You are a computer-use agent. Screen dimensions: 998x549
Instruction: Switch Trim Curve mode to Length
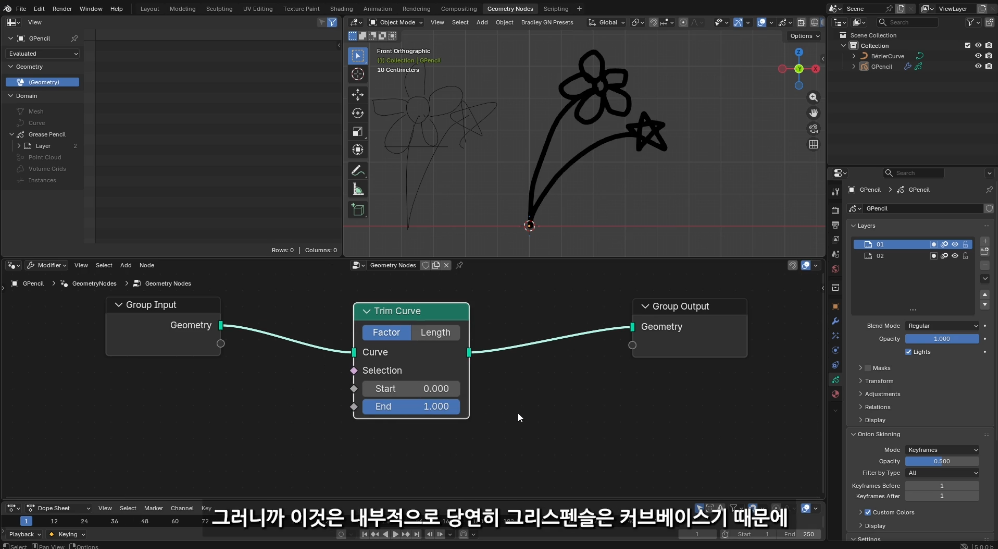click(435, 333)
